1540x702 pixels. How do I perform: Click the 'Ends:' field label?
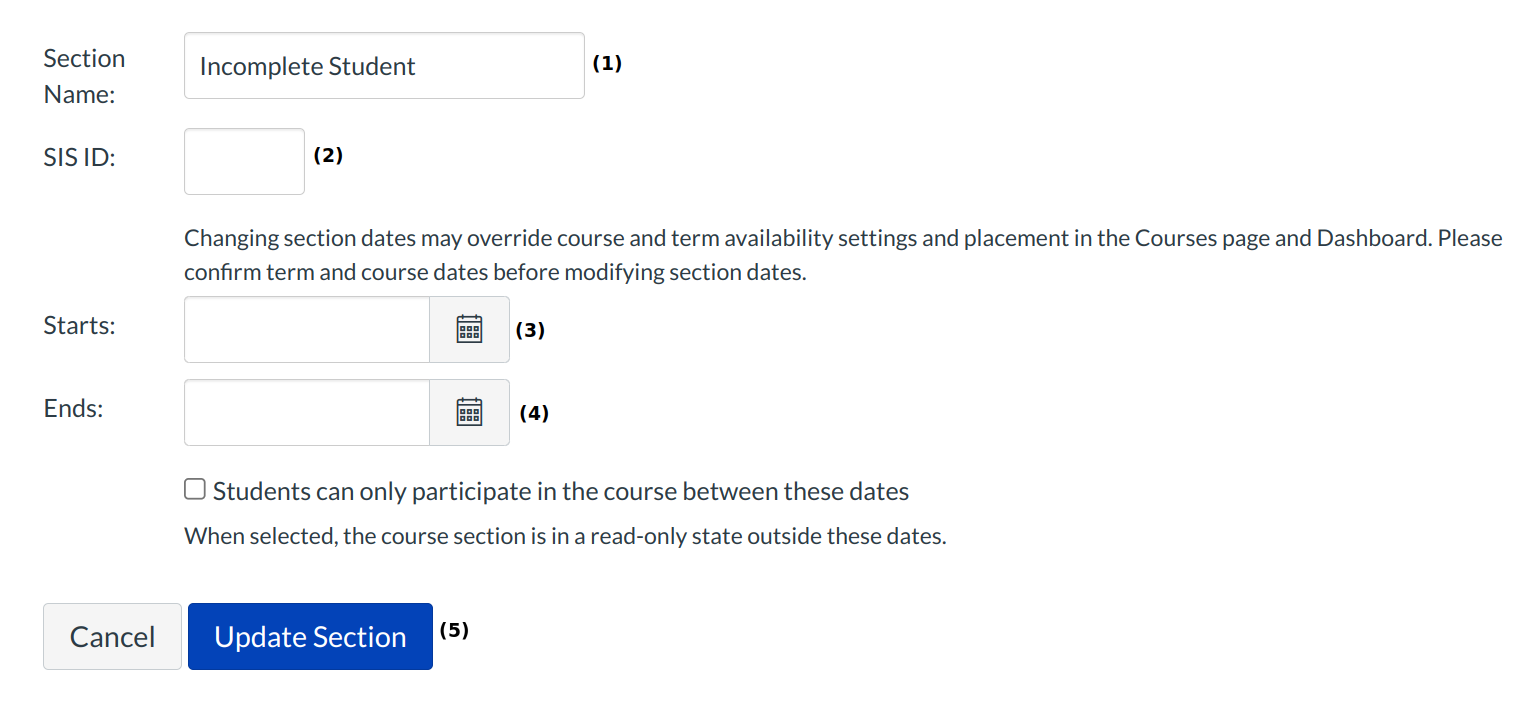[74, 409]
